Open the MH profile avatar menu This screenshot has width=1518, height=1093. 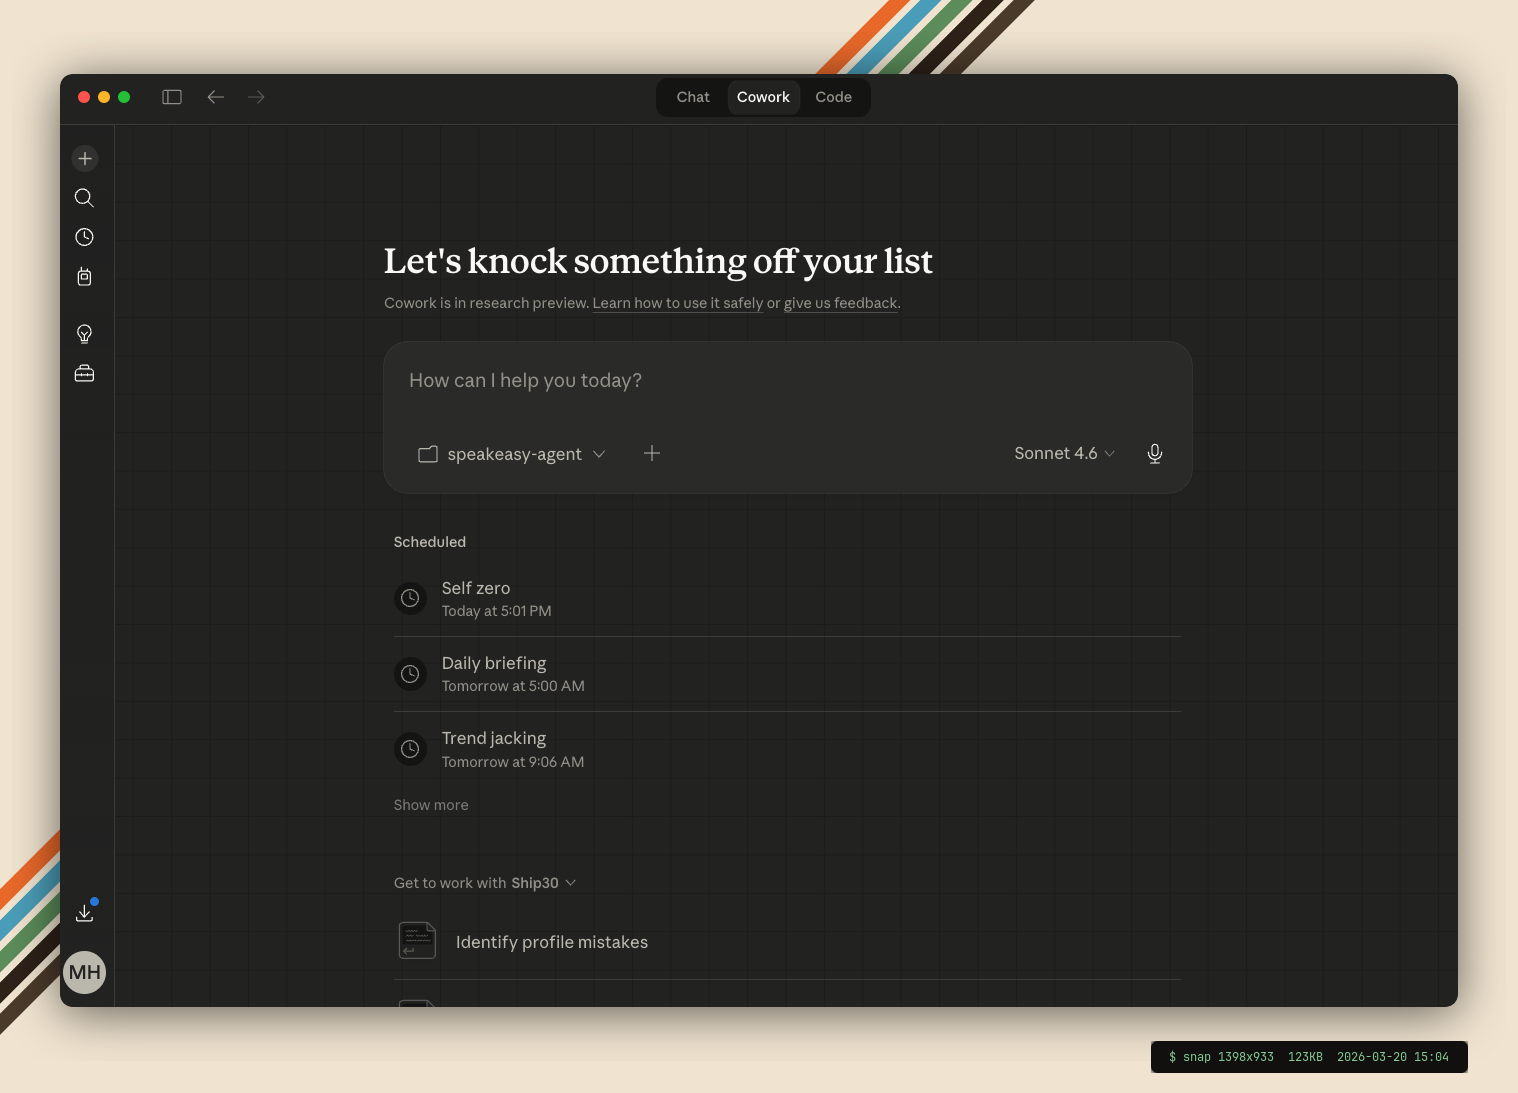point(85,972)
